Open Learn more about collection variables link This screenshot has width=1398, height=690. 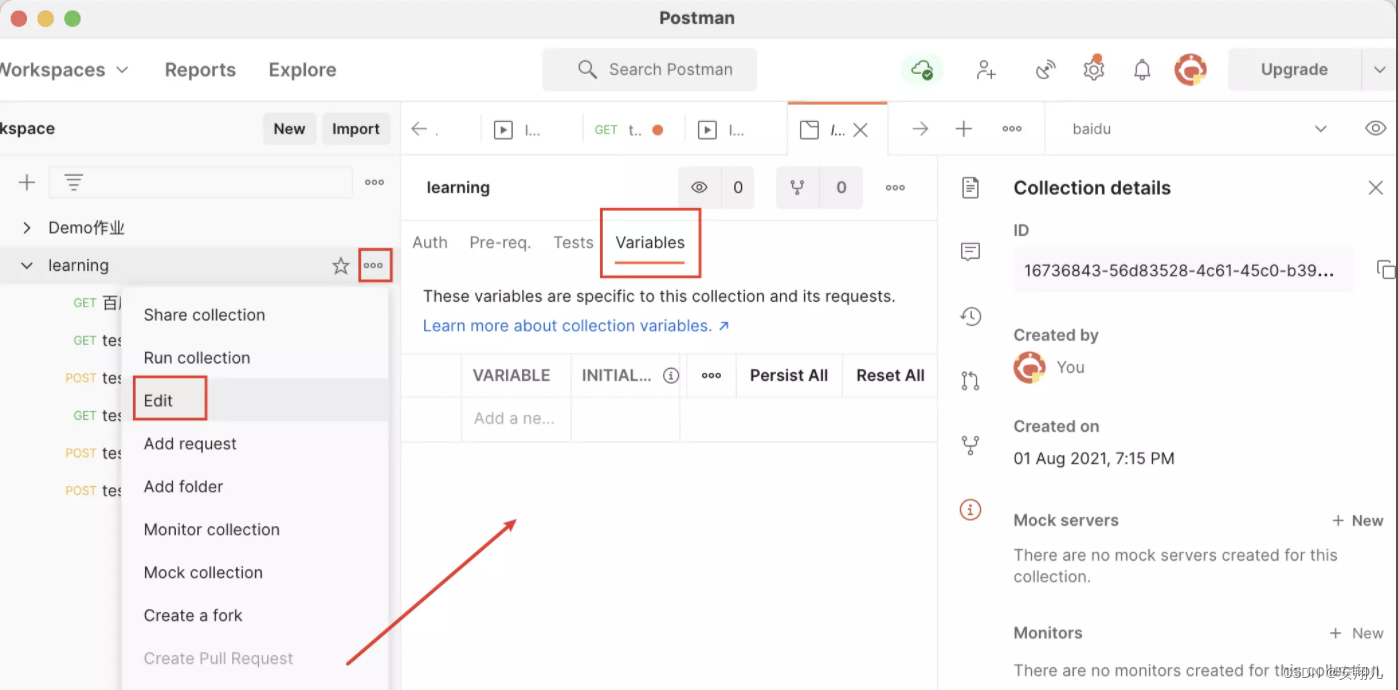pyautogui.click(x=576, y=326)
